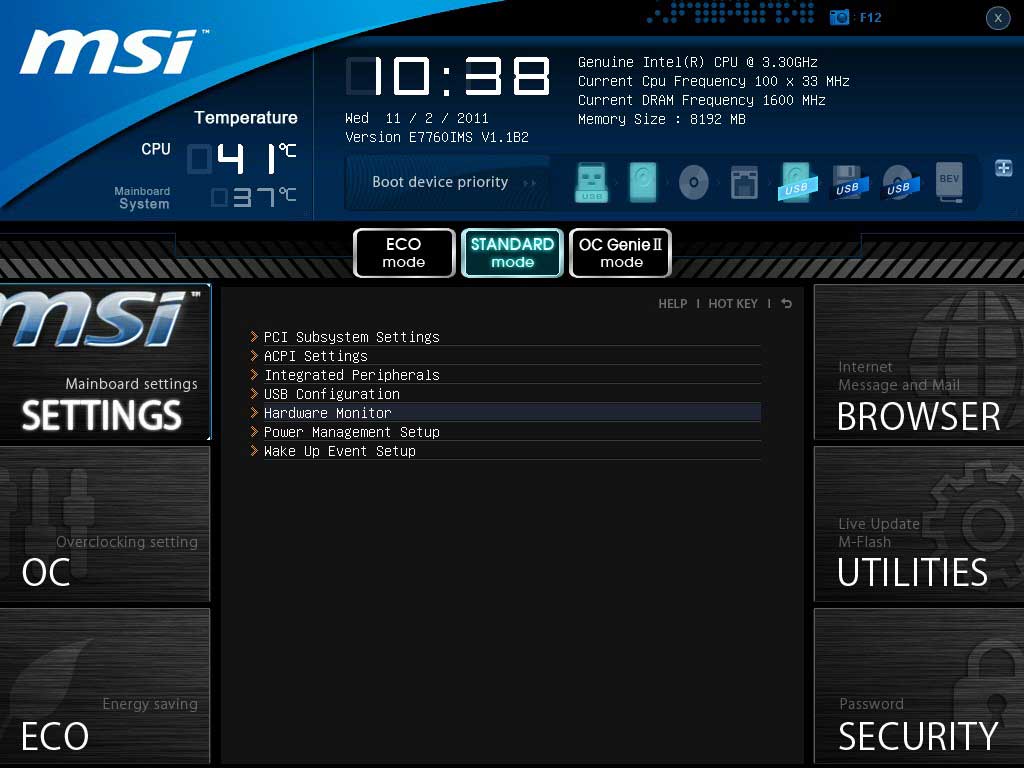Image resolution: width=1024 pixels, height=768 pixels.
Task: Select the CD/DVD boot device icon
Action: 694,182
